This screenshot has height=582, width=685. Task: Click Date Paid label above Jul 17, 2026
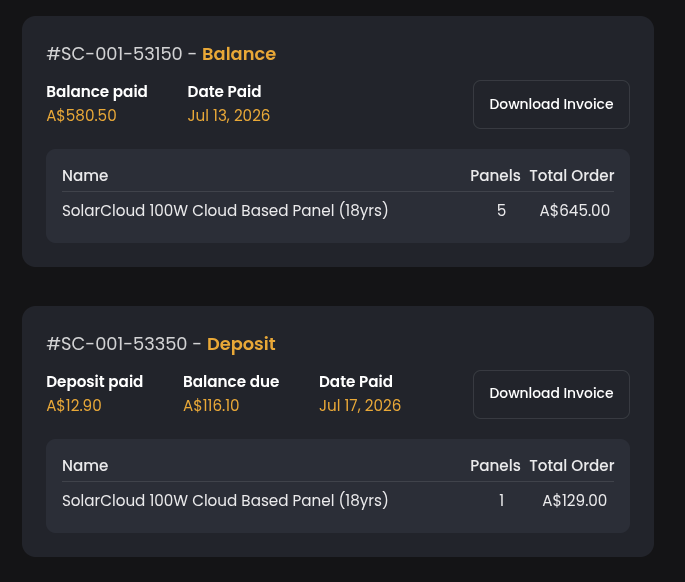(356, 382)
